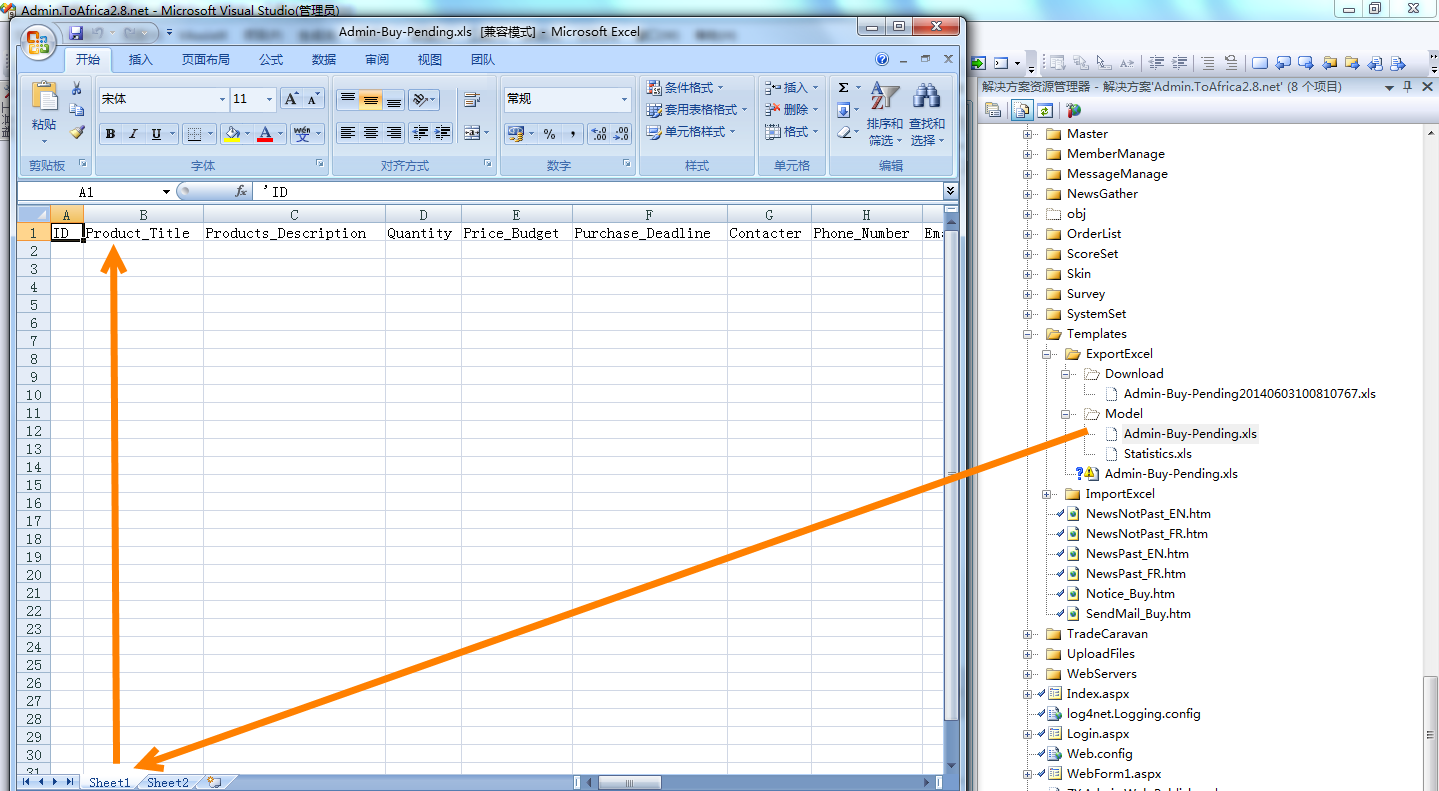Click the top align icon

[x=348, y=99]
